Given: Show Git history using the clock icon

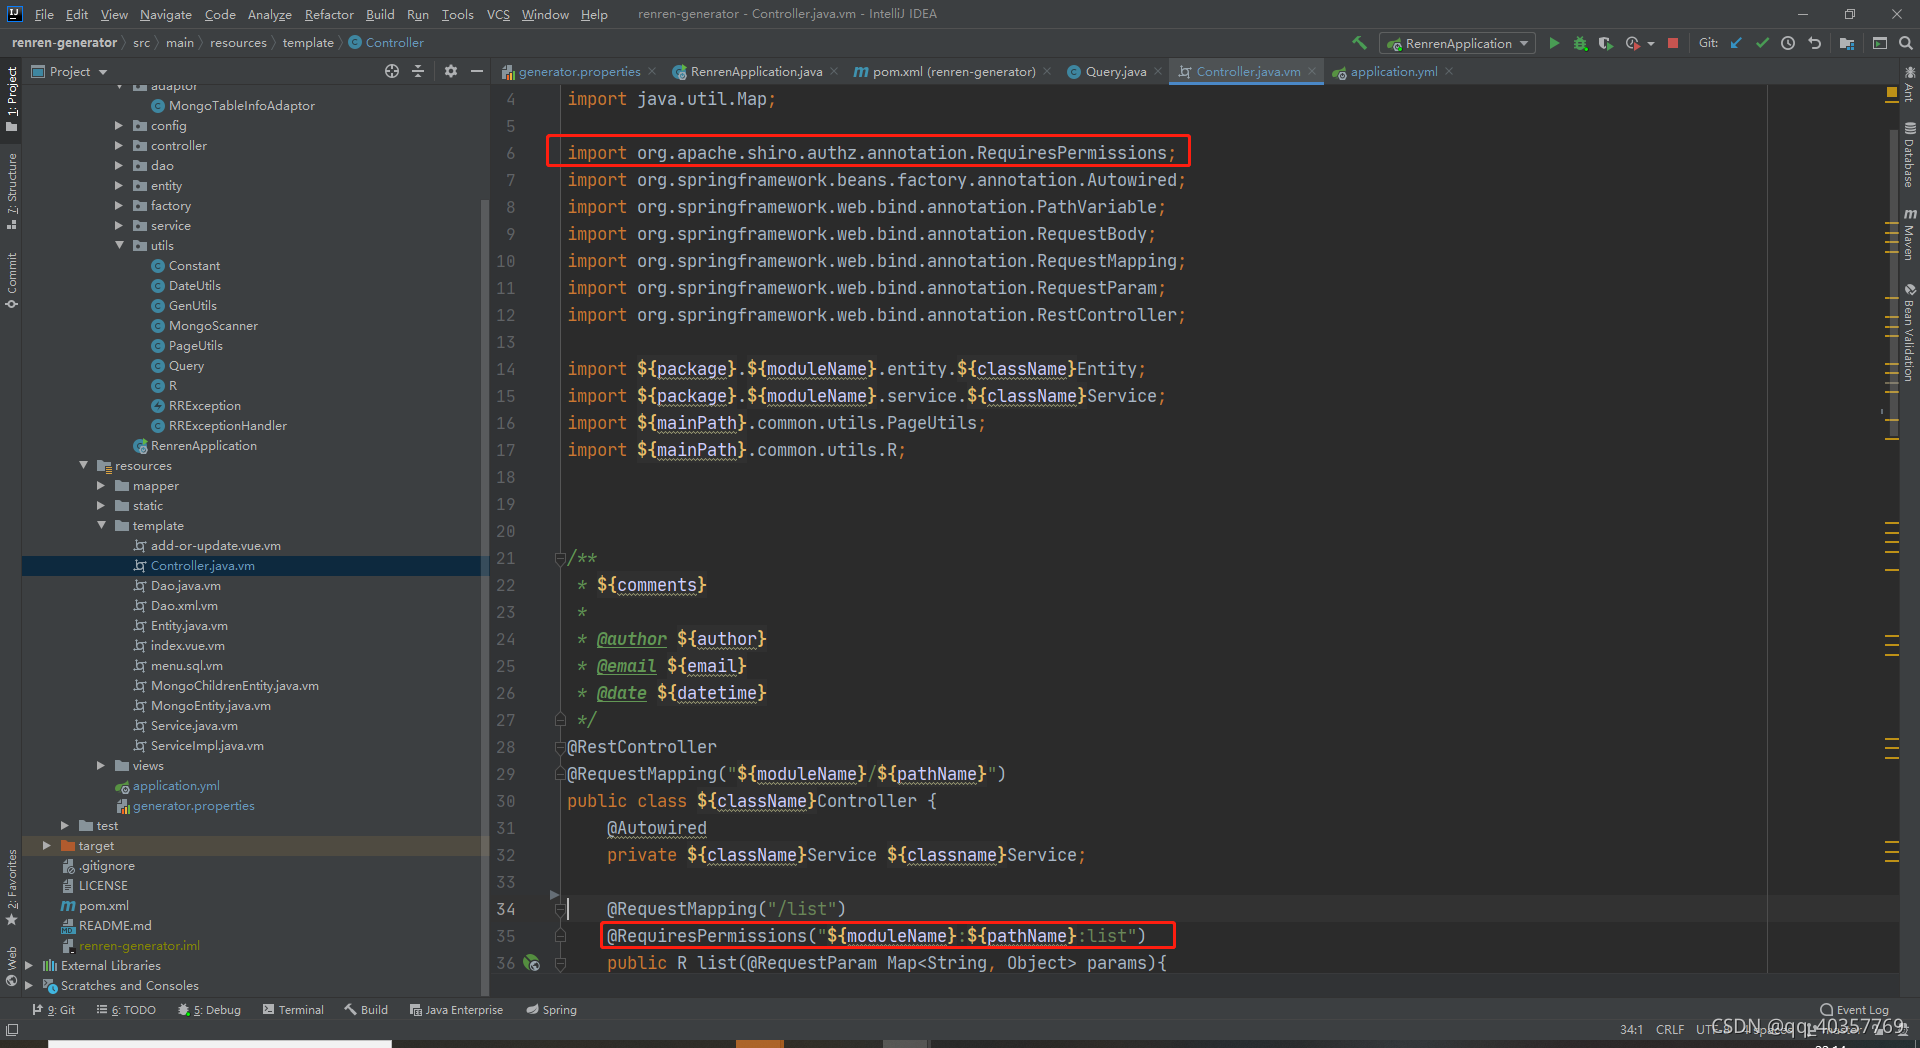Looking at the screenshot, I should tap(1788, 43).
